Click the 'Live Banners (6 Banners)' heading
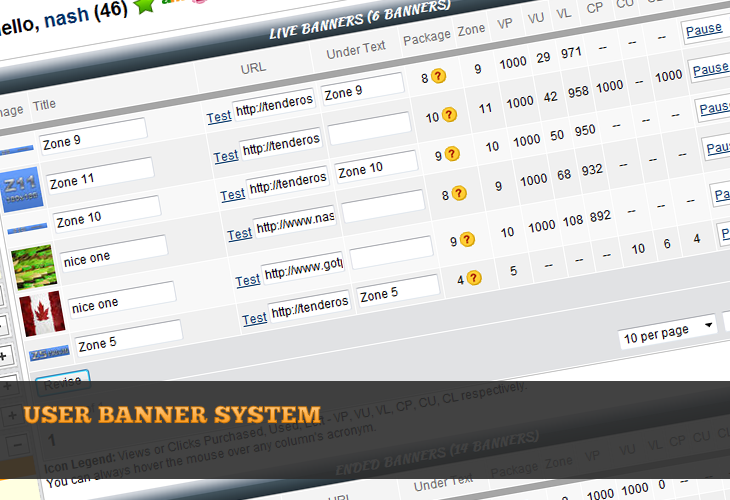730x500 pixels. (x=360, y=20)
